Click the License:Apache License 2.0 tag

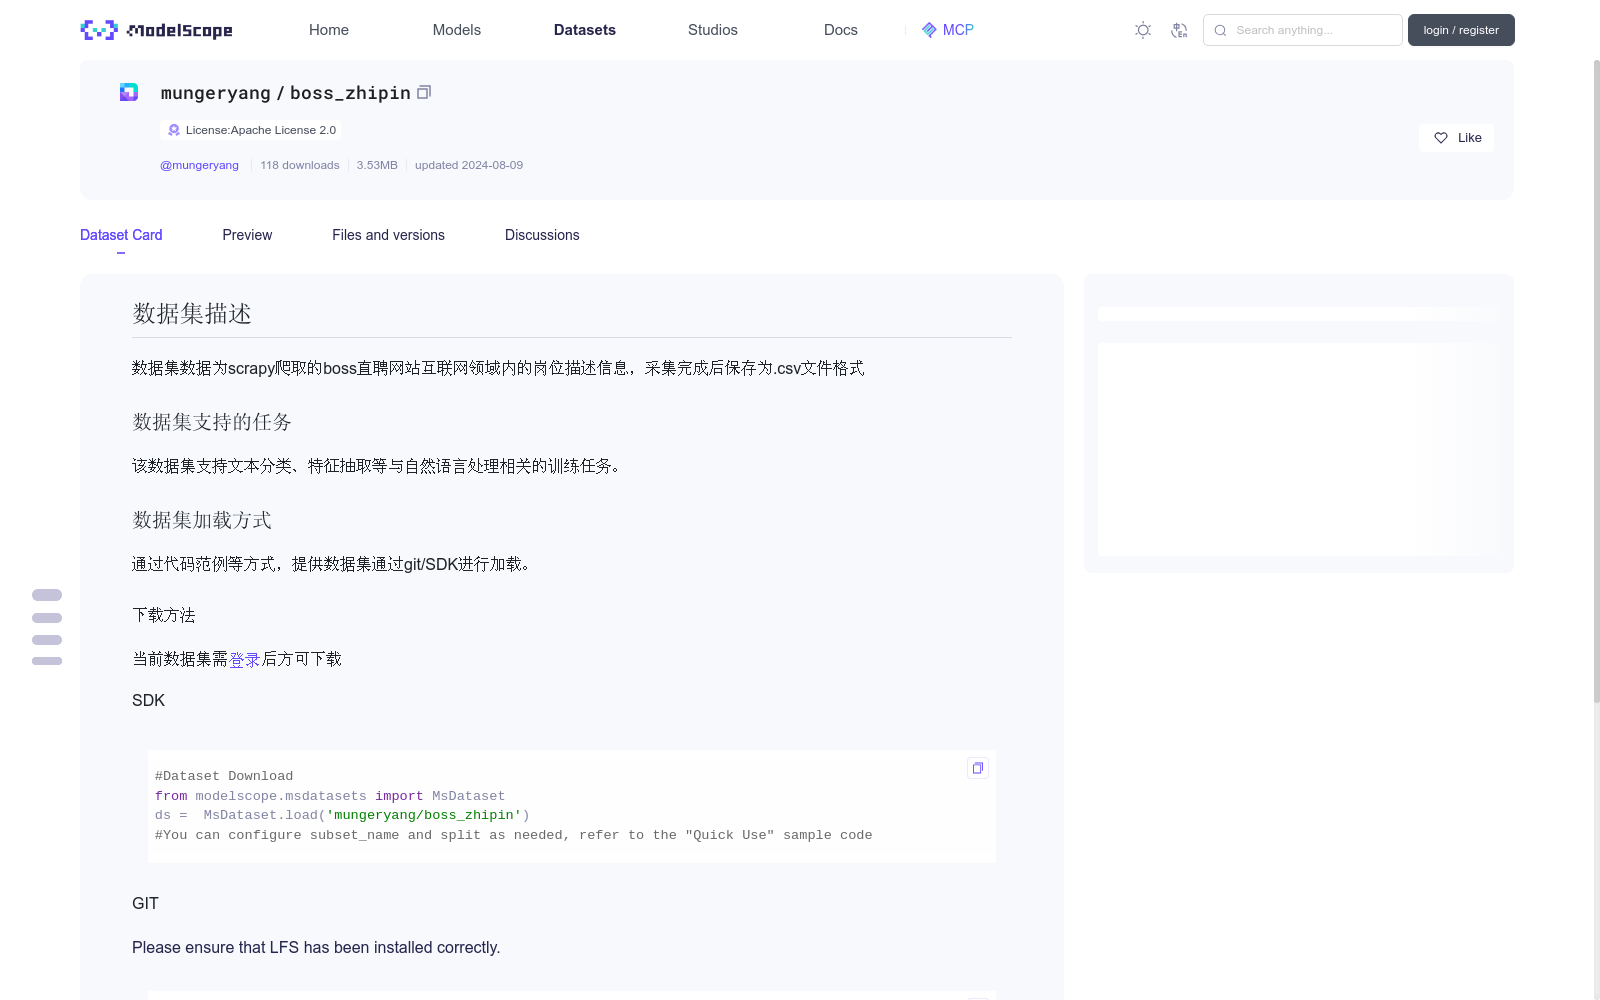(x=250, y=130)
